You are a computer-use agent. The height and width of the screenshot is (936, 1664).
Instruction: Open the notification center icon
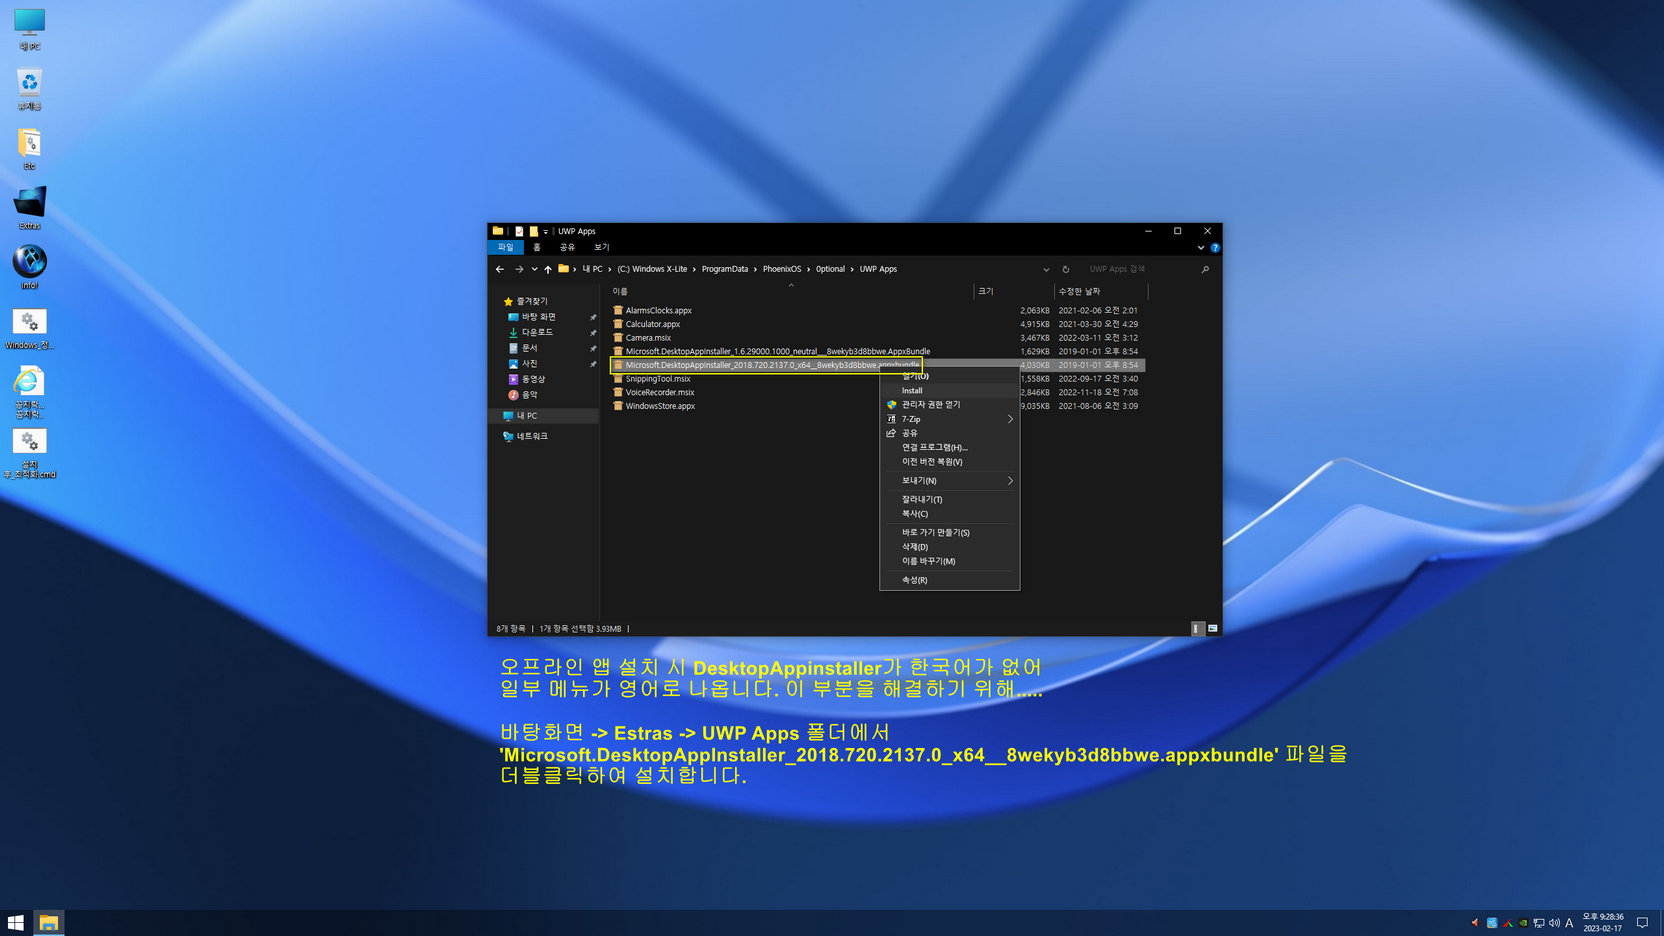1642,923
